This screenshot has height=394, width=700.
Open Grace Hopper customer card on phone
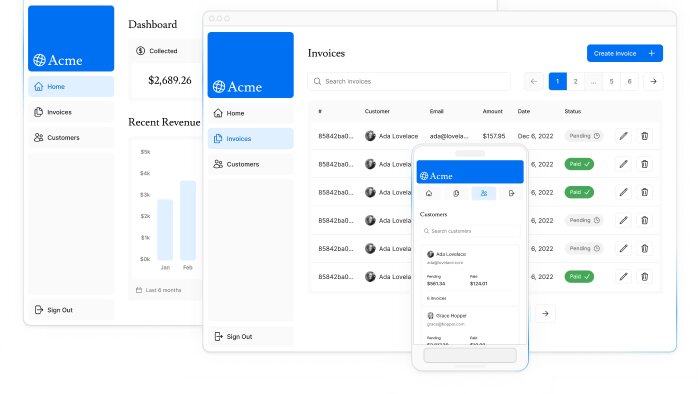click(470, 325)
